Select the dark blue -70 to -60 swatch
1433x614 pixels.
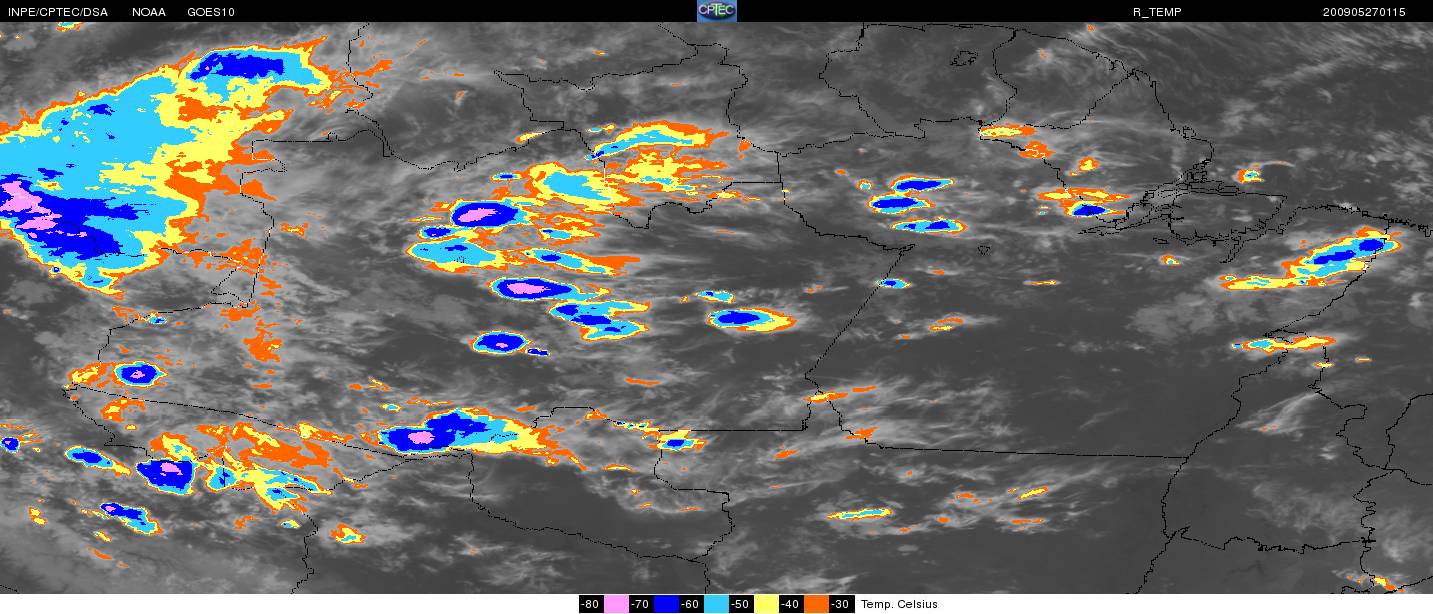click(666, 604)
